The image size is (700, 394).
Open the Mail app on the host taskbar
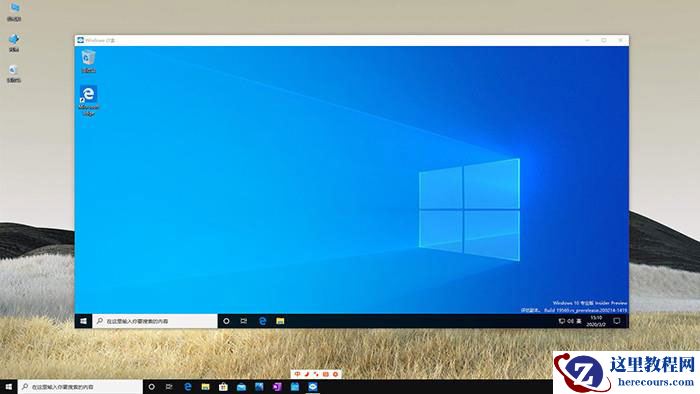pos(241,387)
